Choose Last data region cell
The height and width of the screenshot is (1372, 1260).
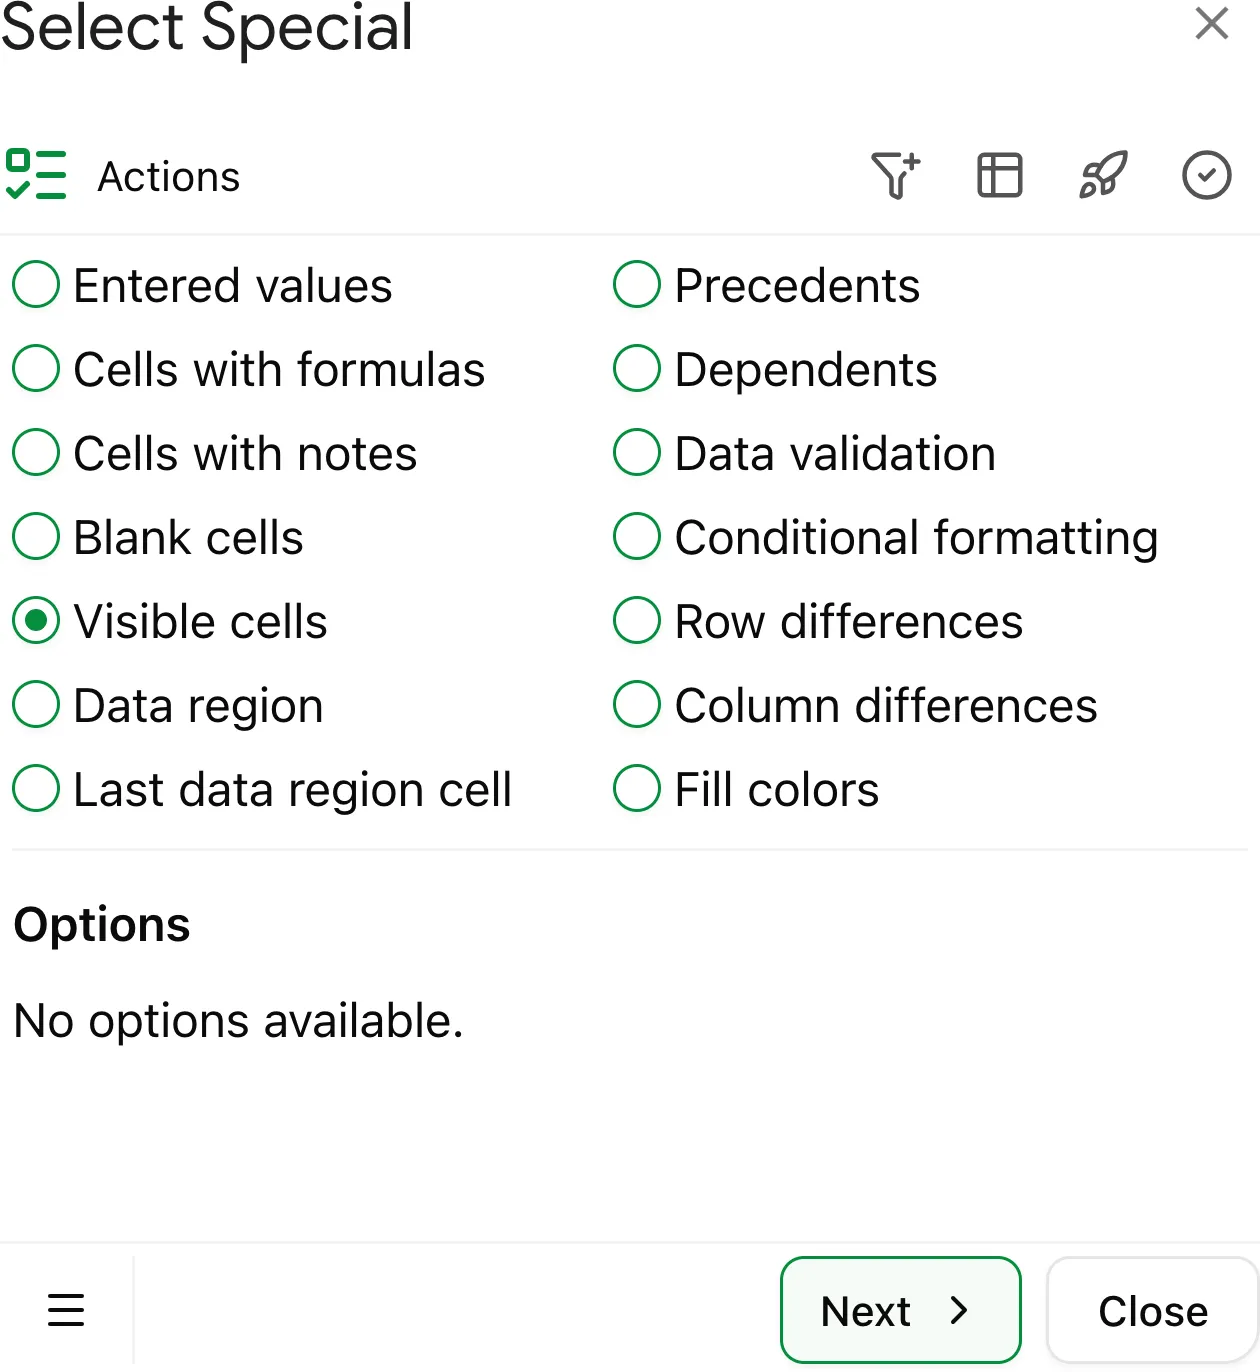(x=35, y=788)
